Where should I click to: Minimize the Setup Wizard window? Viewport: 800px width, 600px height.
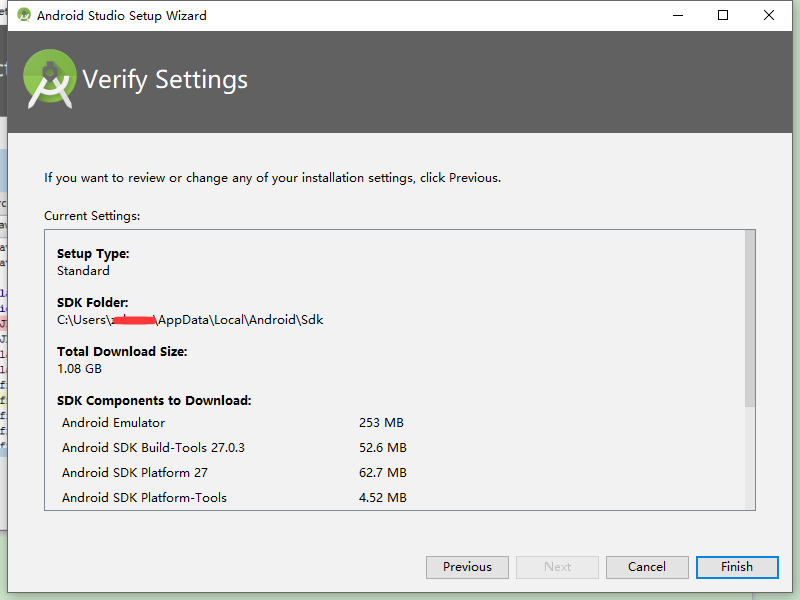pos(678,15)
